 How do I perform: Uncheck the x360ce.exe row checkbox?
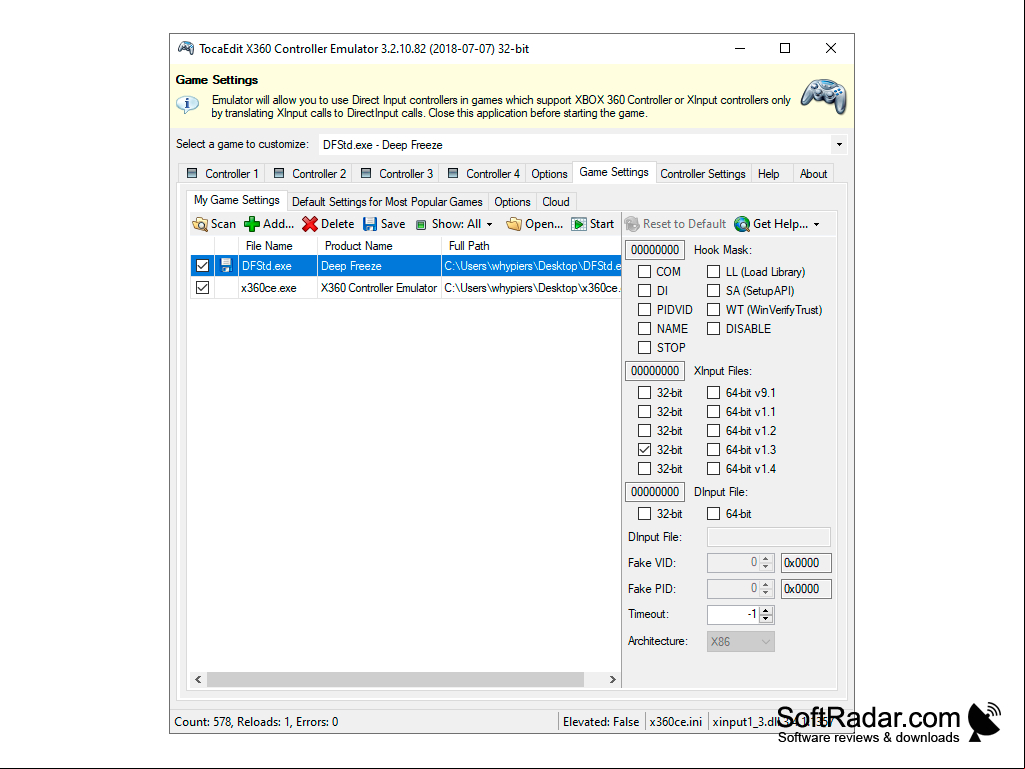(203, 287)
